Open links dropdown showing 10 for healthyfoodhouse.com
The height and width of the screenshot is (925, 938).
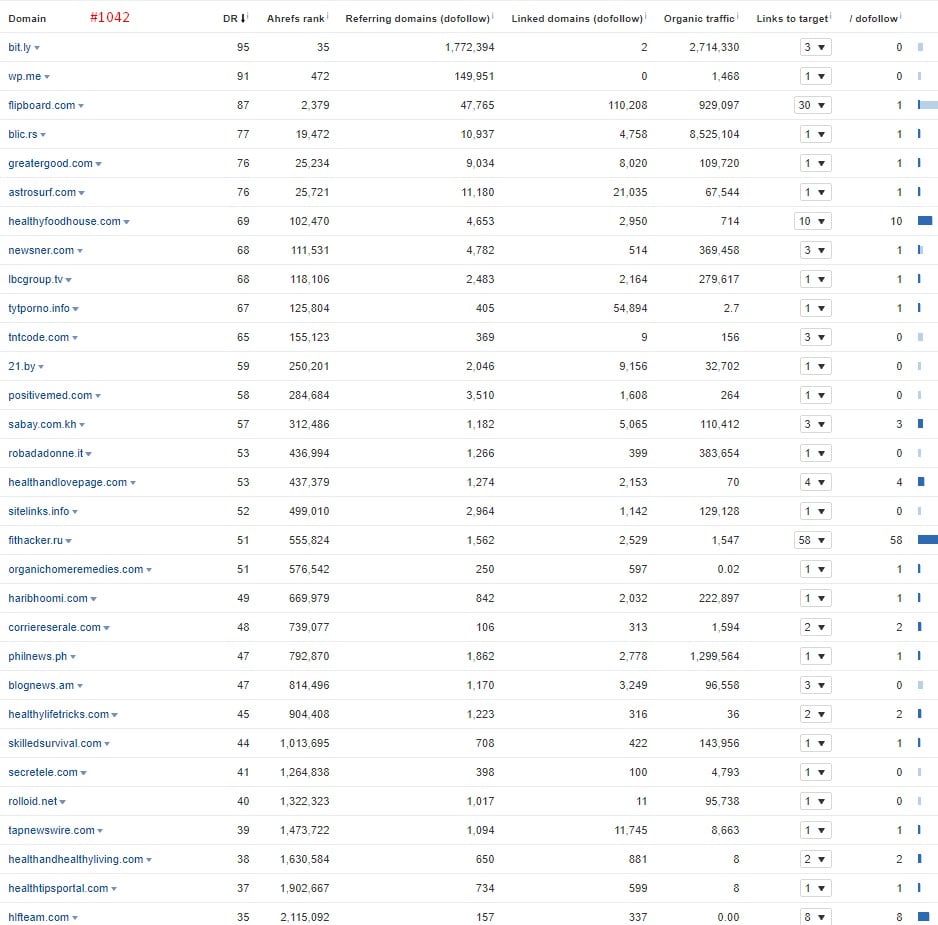click(812, 221)
